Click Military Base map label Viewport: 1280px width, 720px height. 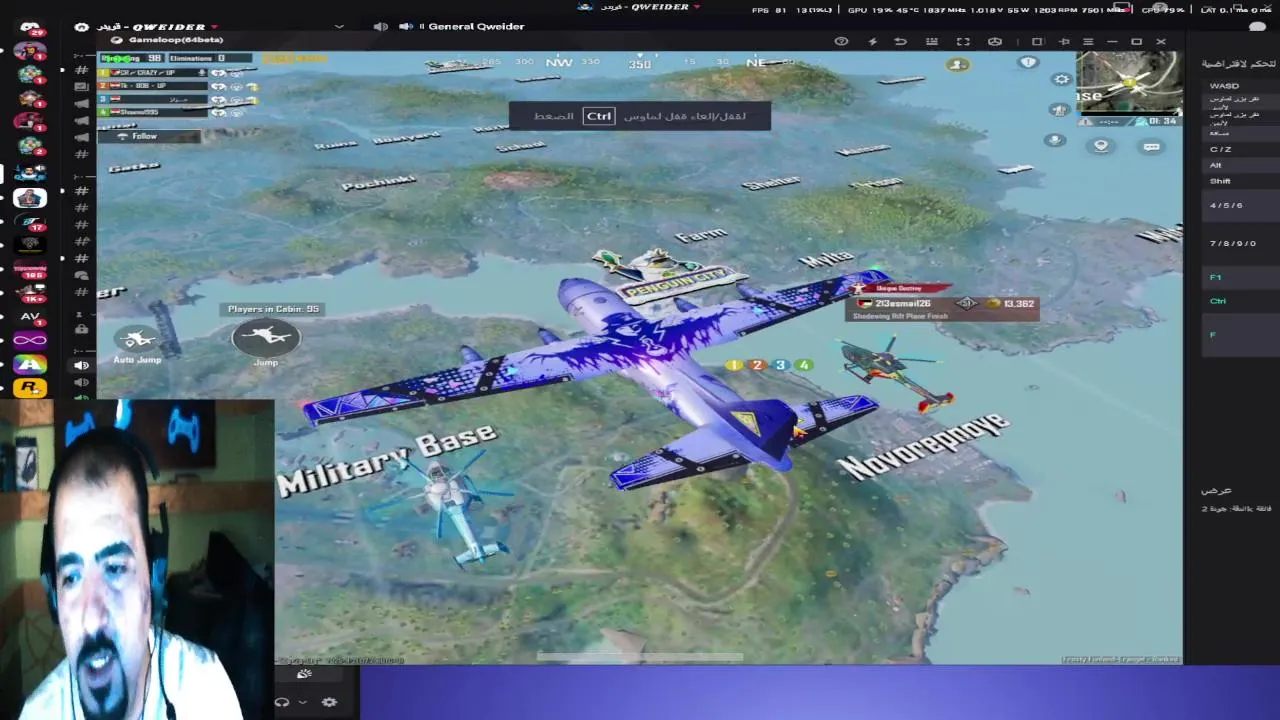click(387, 460)
